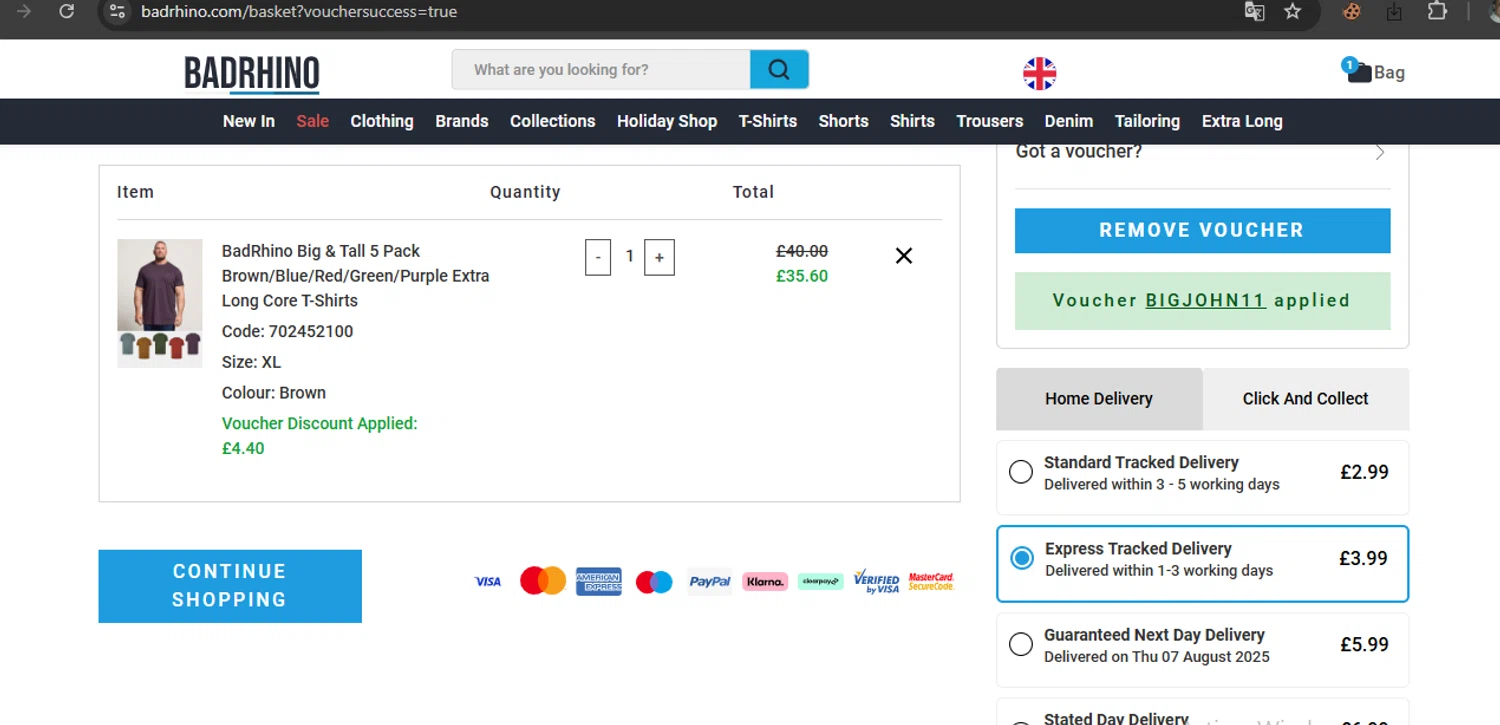Click the search magnifier button
Image resolution: width=1500 pixels, height=725 pixels.
tap(779, 70)
